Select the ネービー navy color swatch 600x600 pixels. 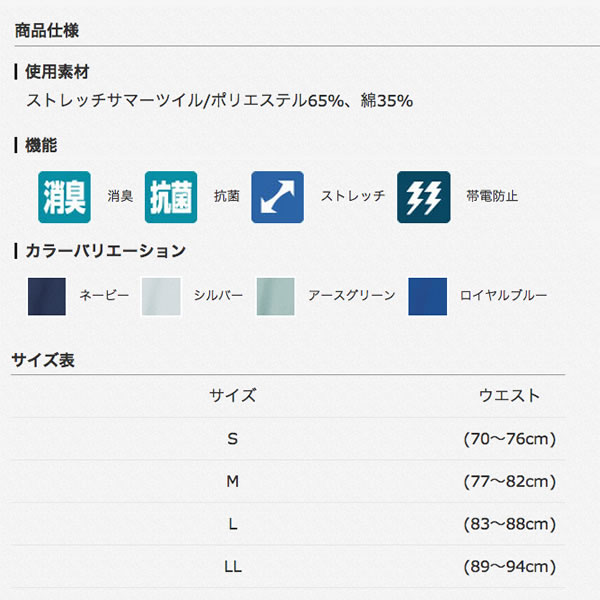(x=47, y=297)
